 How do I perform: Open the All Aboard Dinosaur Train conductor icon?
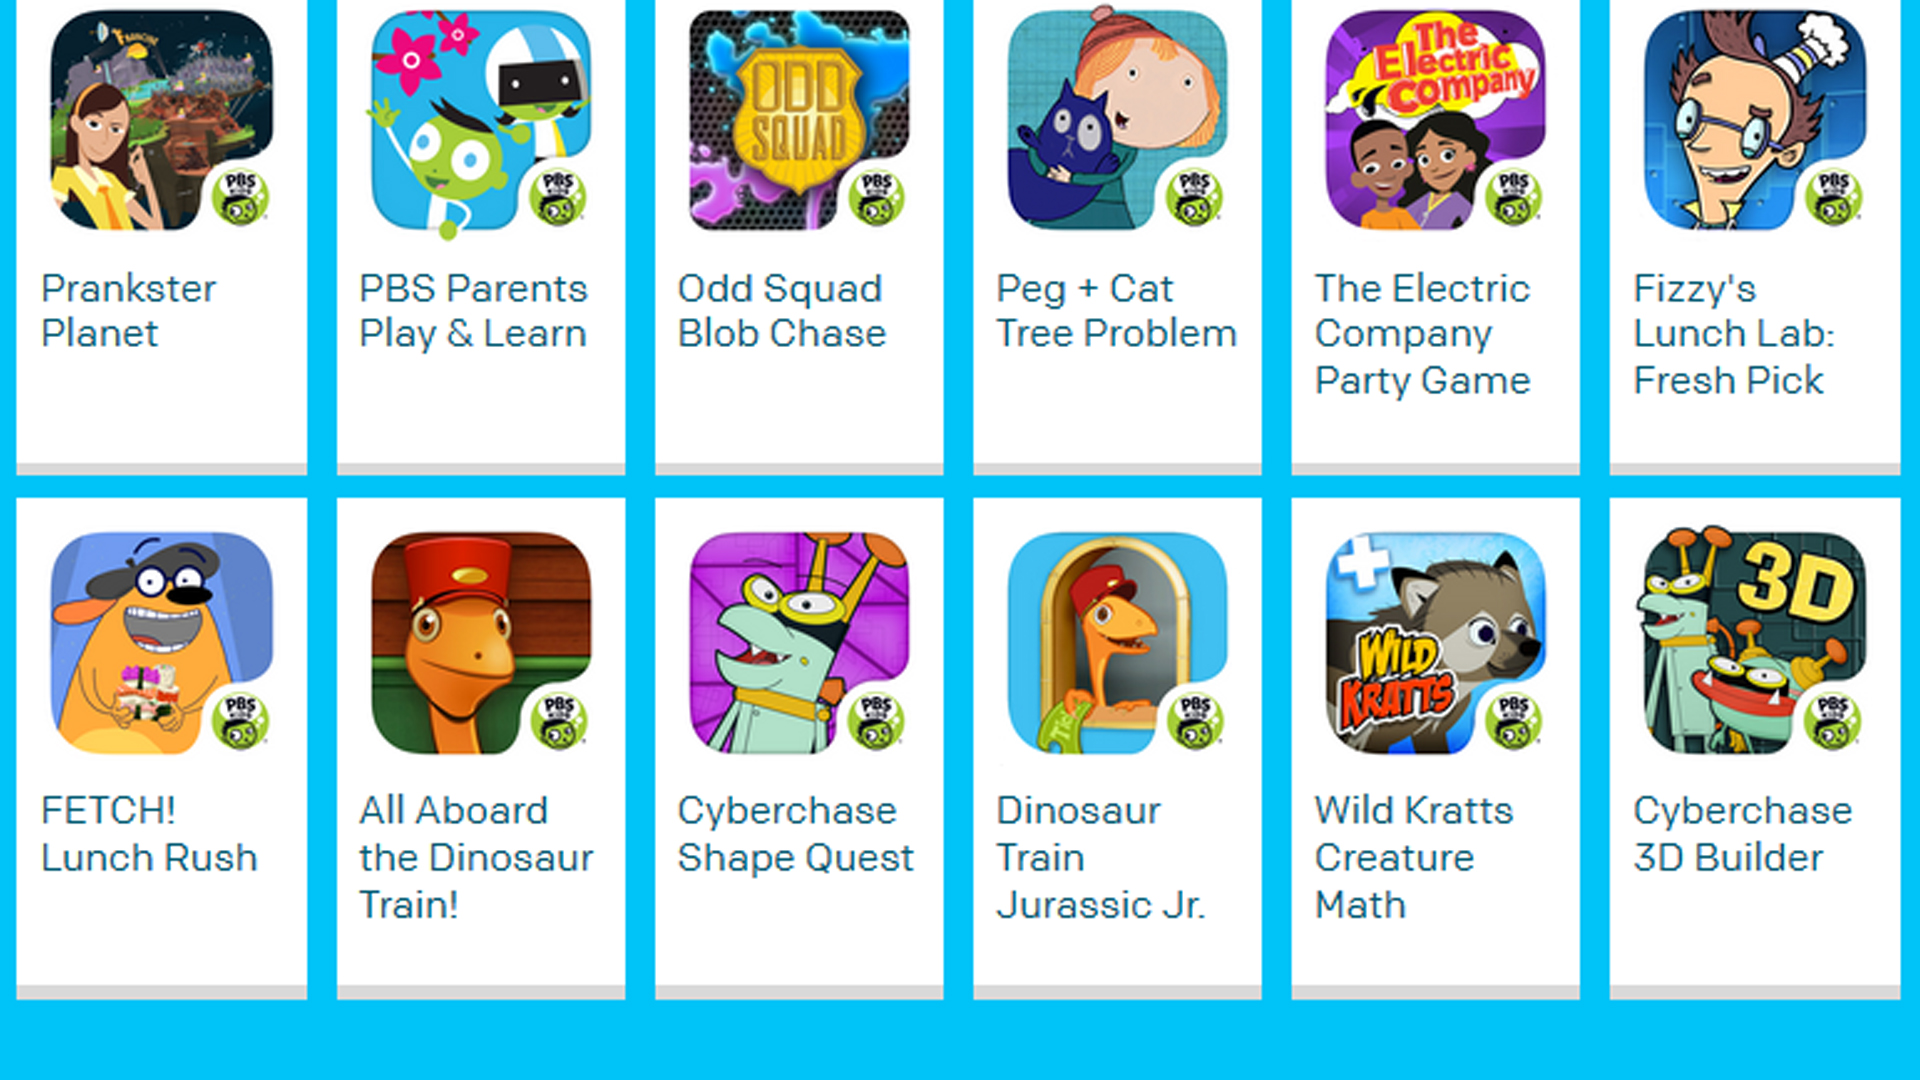480,642
